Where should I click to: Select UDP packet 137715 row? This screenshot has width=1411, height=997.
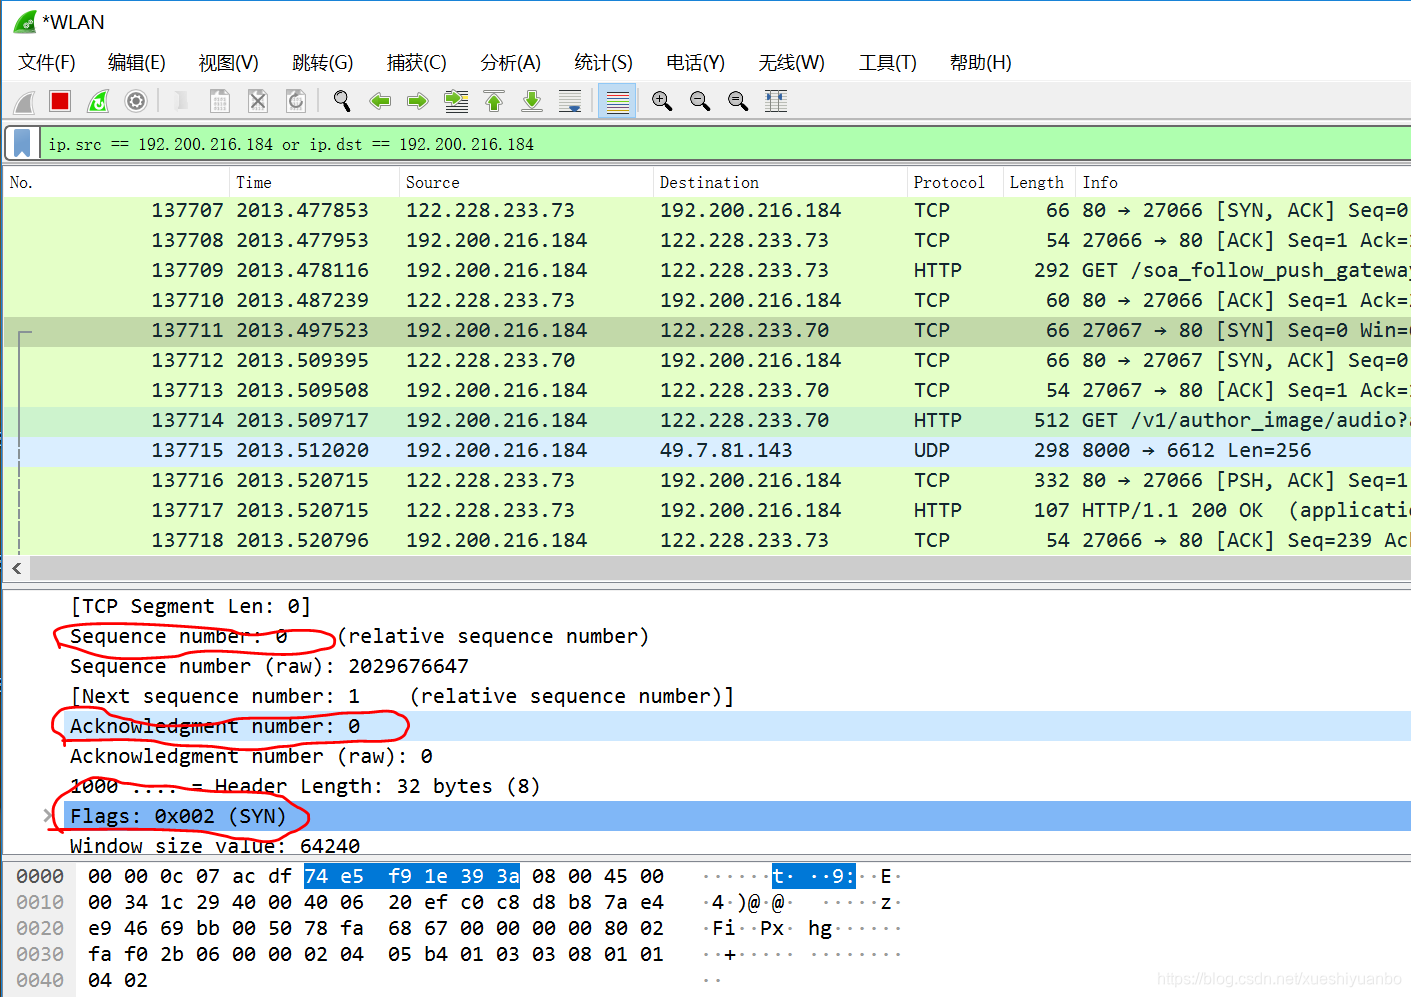click(x=707, y=450)
